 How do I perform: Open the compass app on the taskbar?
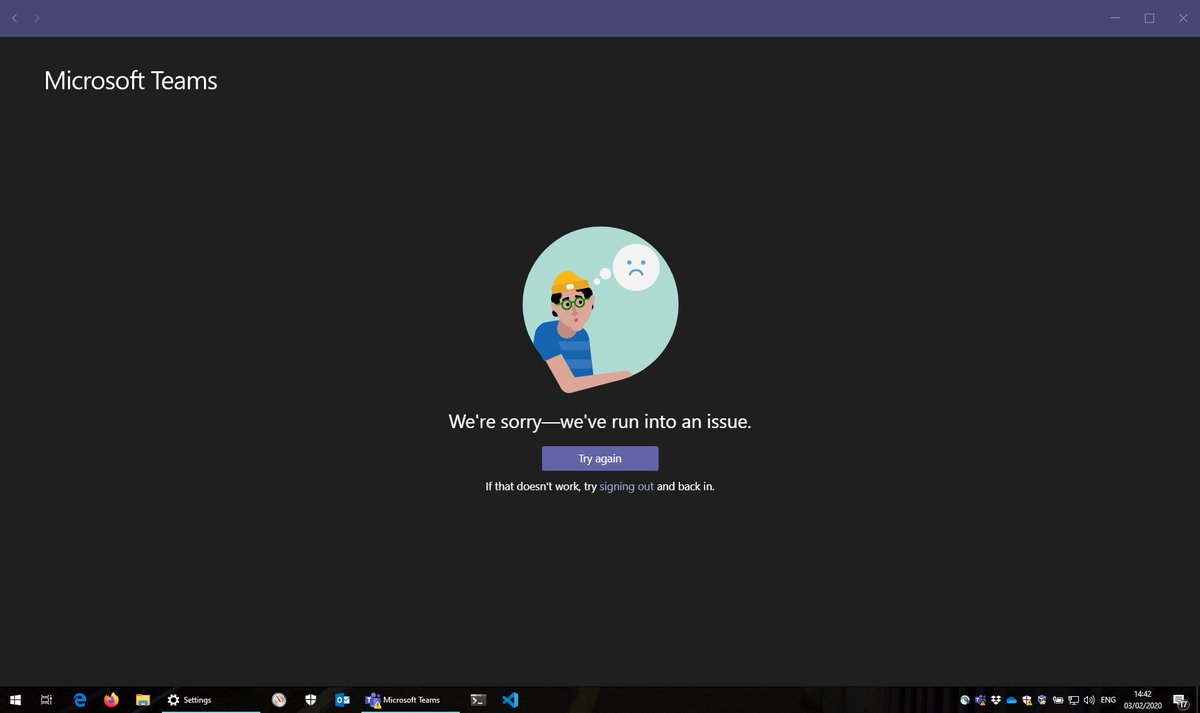click(279, 700)
